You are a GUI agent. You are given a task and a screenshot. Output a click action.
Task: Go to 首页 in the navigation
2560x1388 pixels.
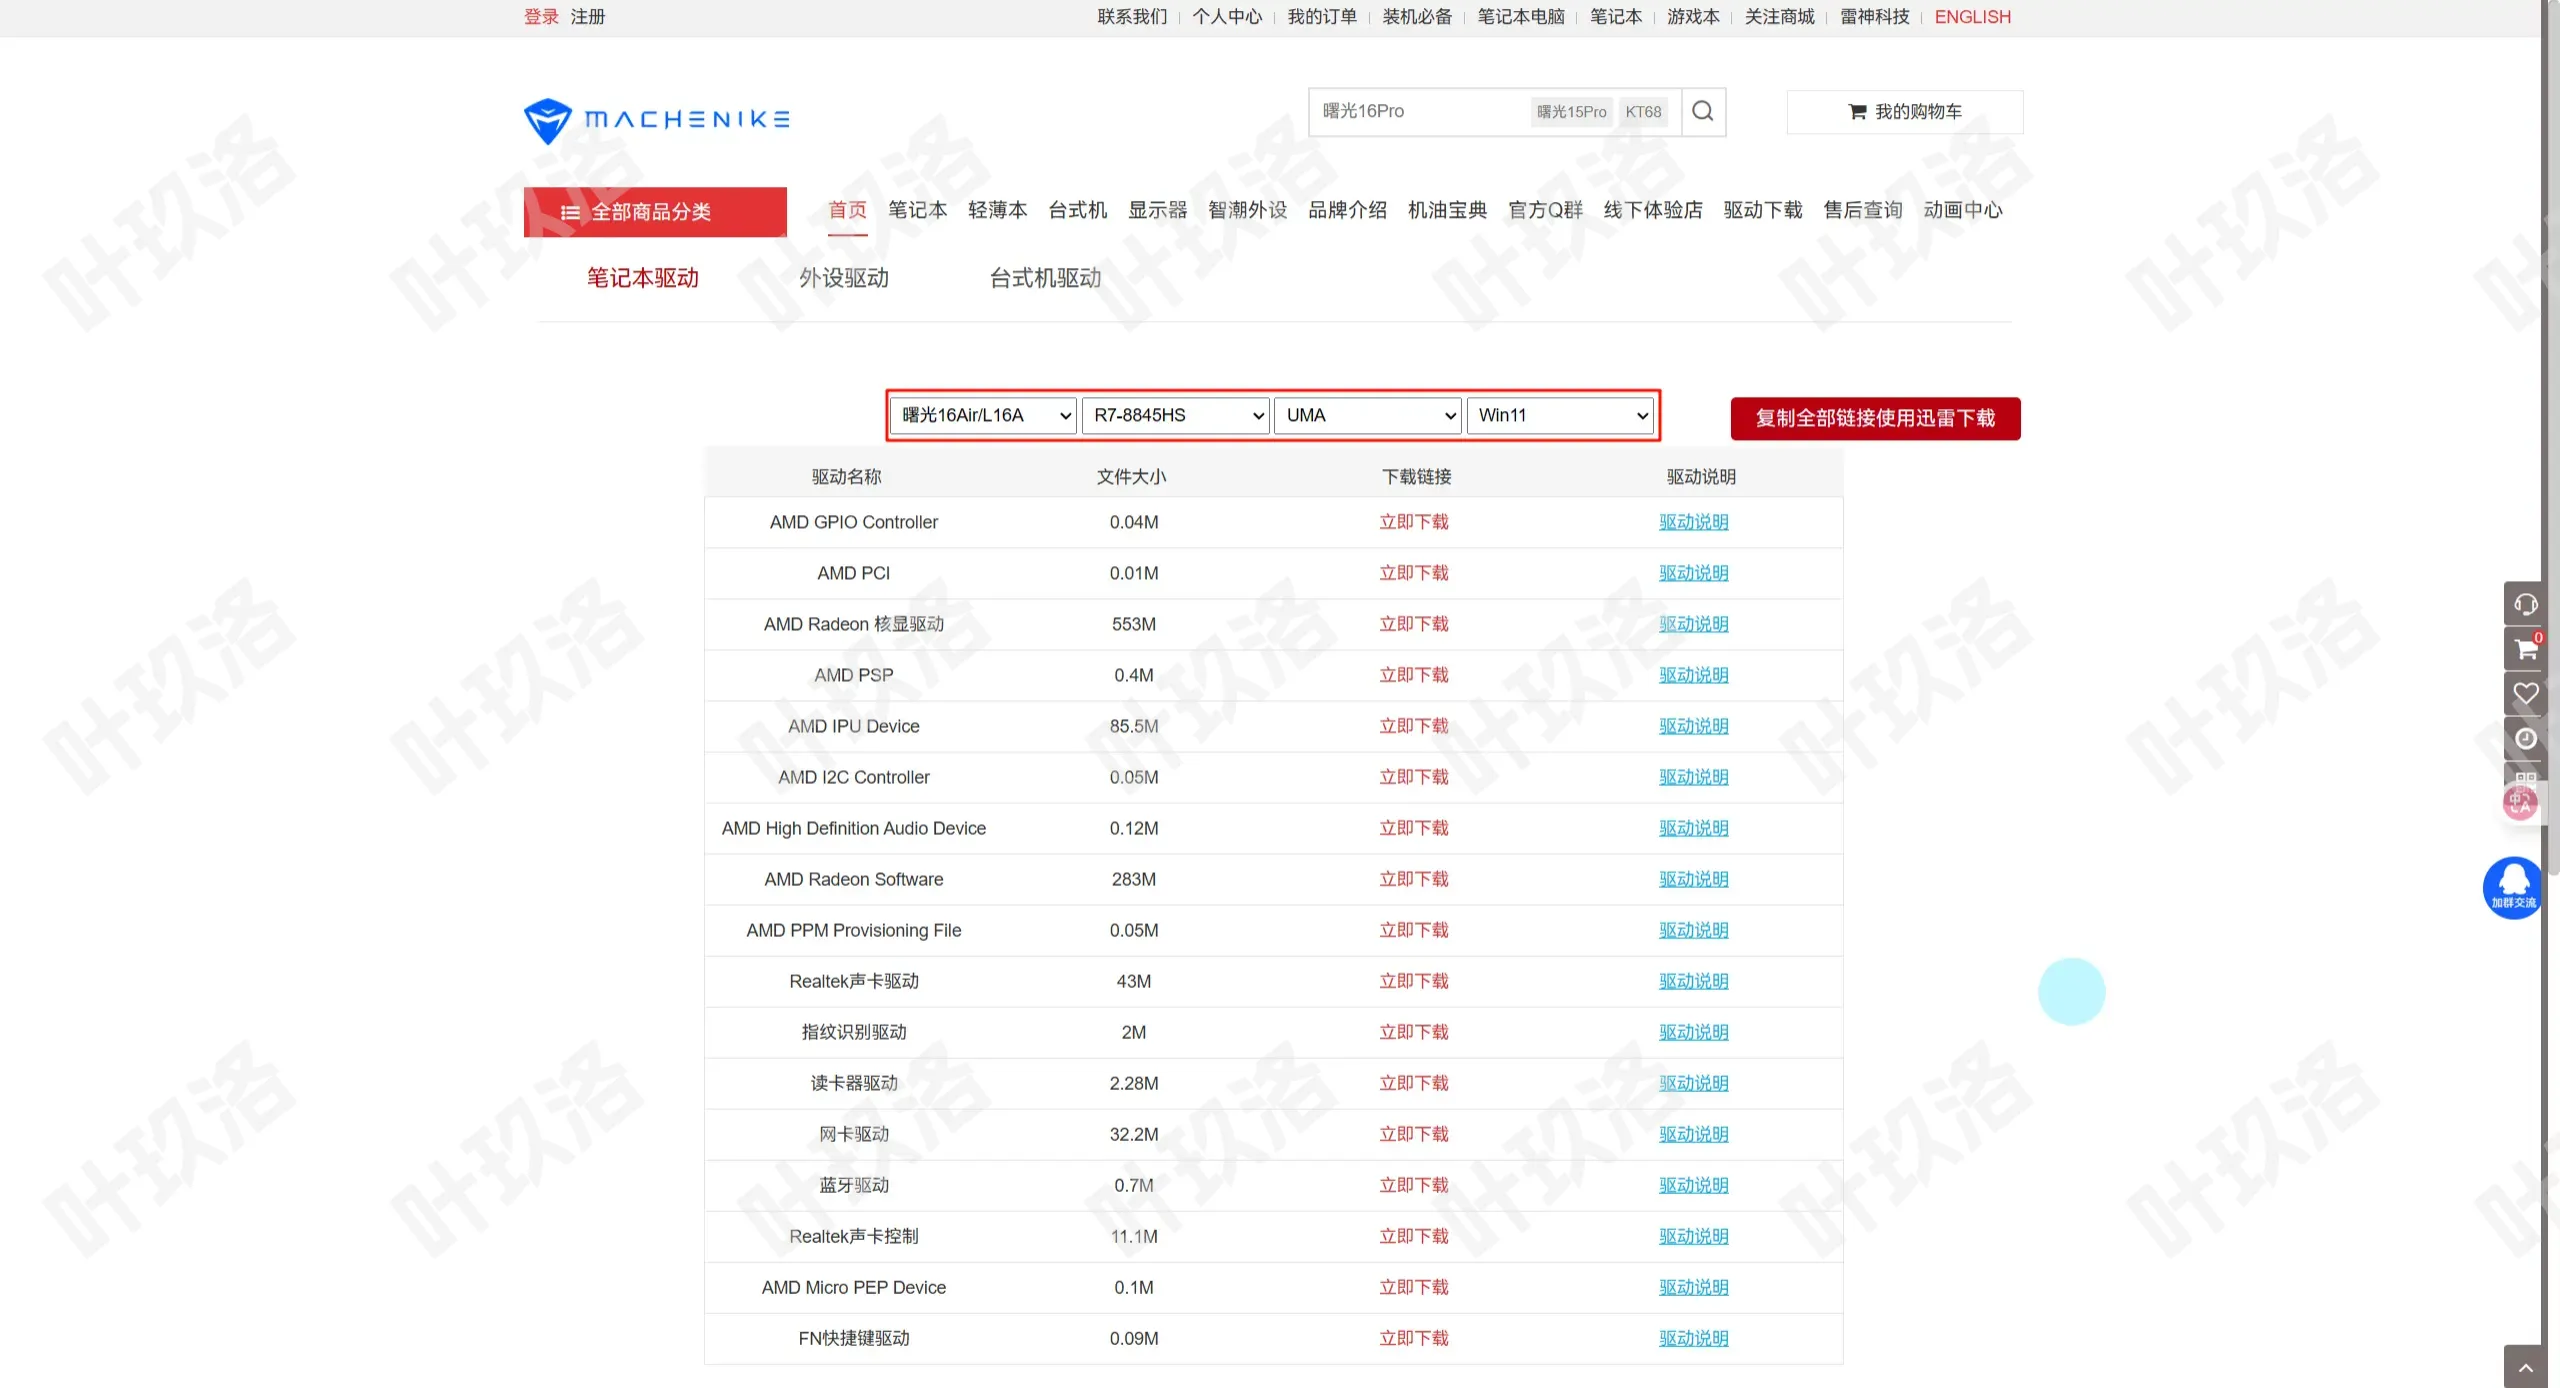coord(848,210)
